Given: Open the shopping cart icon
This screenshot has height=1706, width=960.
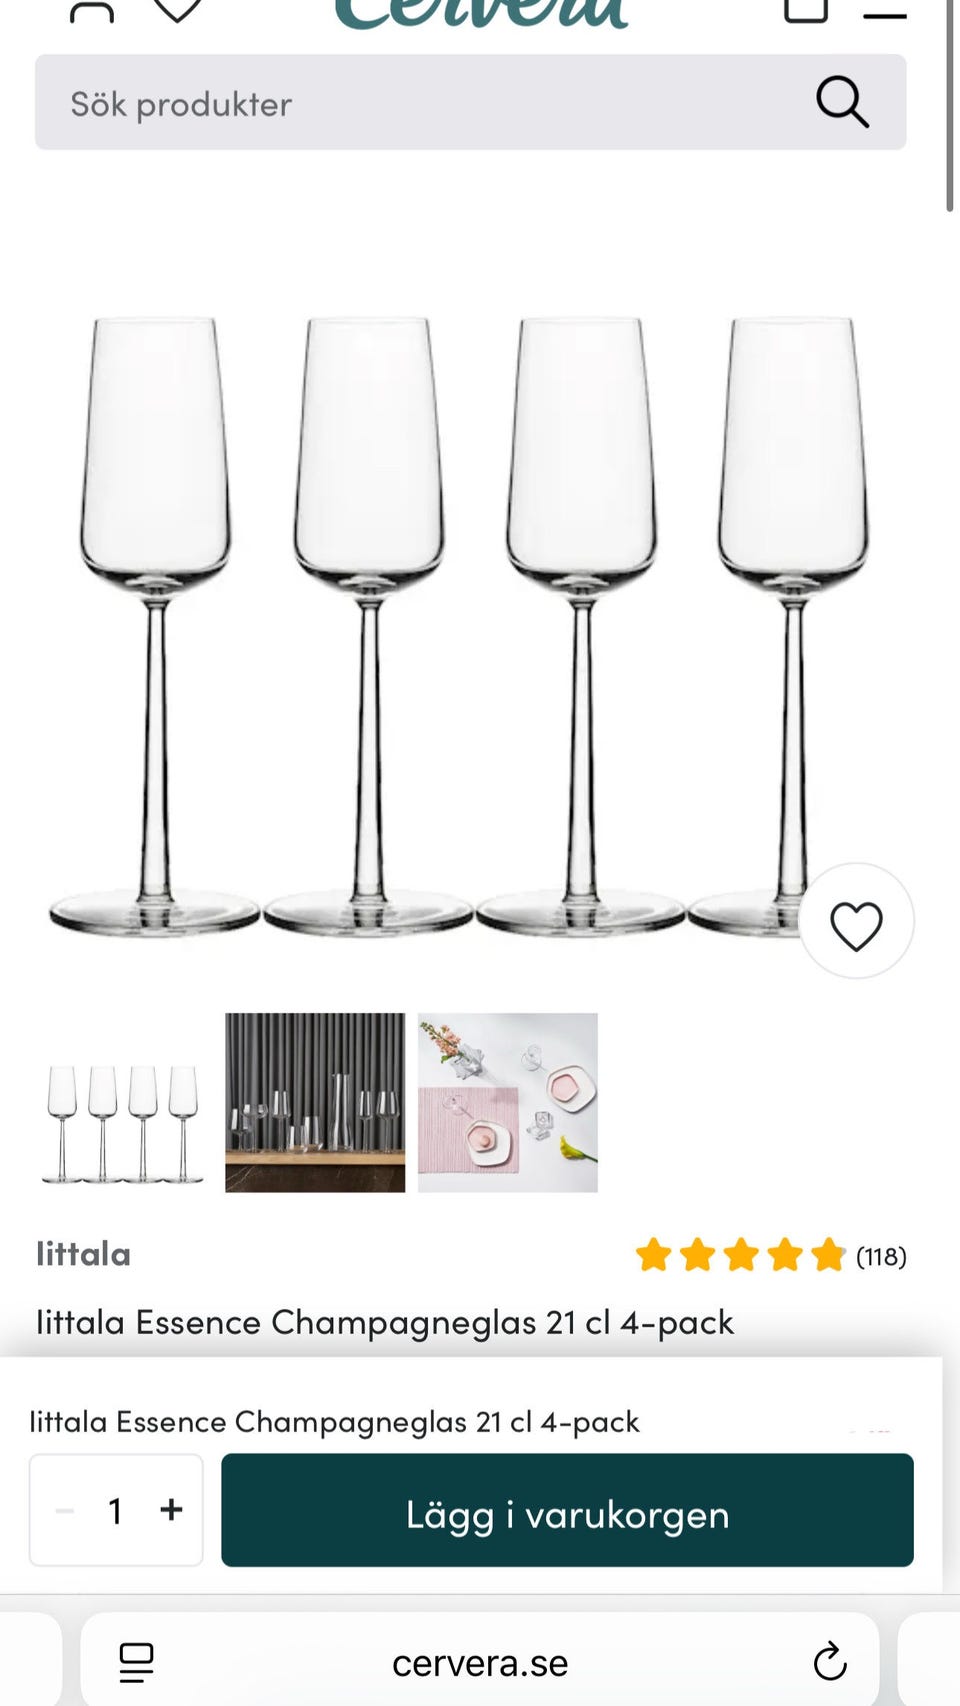Looking at the screenshot, I should [805, 10].
